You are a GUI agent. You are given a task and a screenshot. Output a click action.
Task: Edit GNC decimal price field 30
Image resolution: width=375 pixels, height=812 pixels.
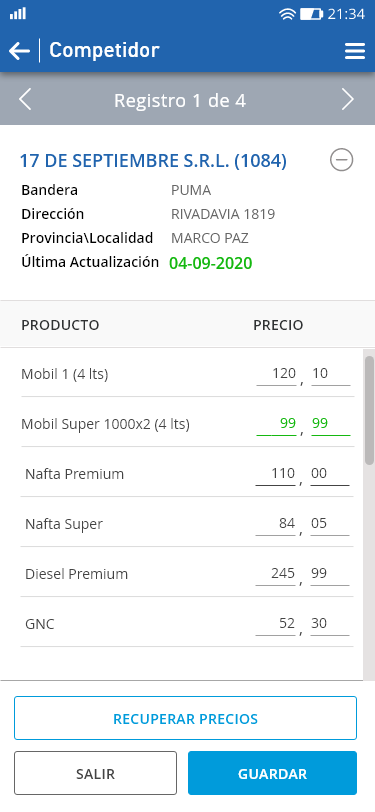(330, 624)
